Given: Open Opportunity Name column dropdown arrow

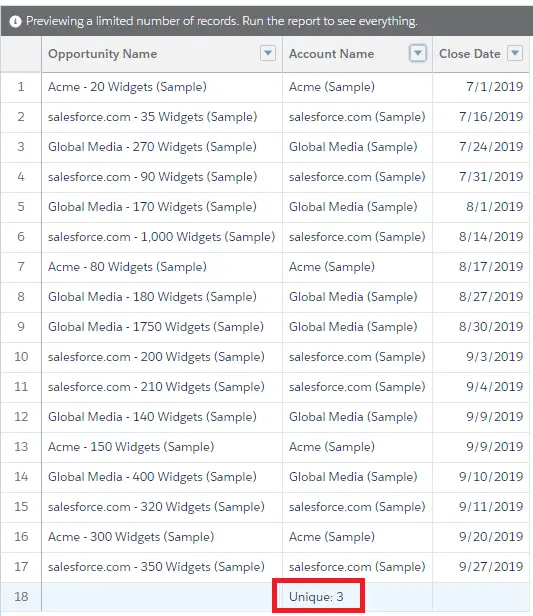Looking at the screenshot, I should [268, 53].
